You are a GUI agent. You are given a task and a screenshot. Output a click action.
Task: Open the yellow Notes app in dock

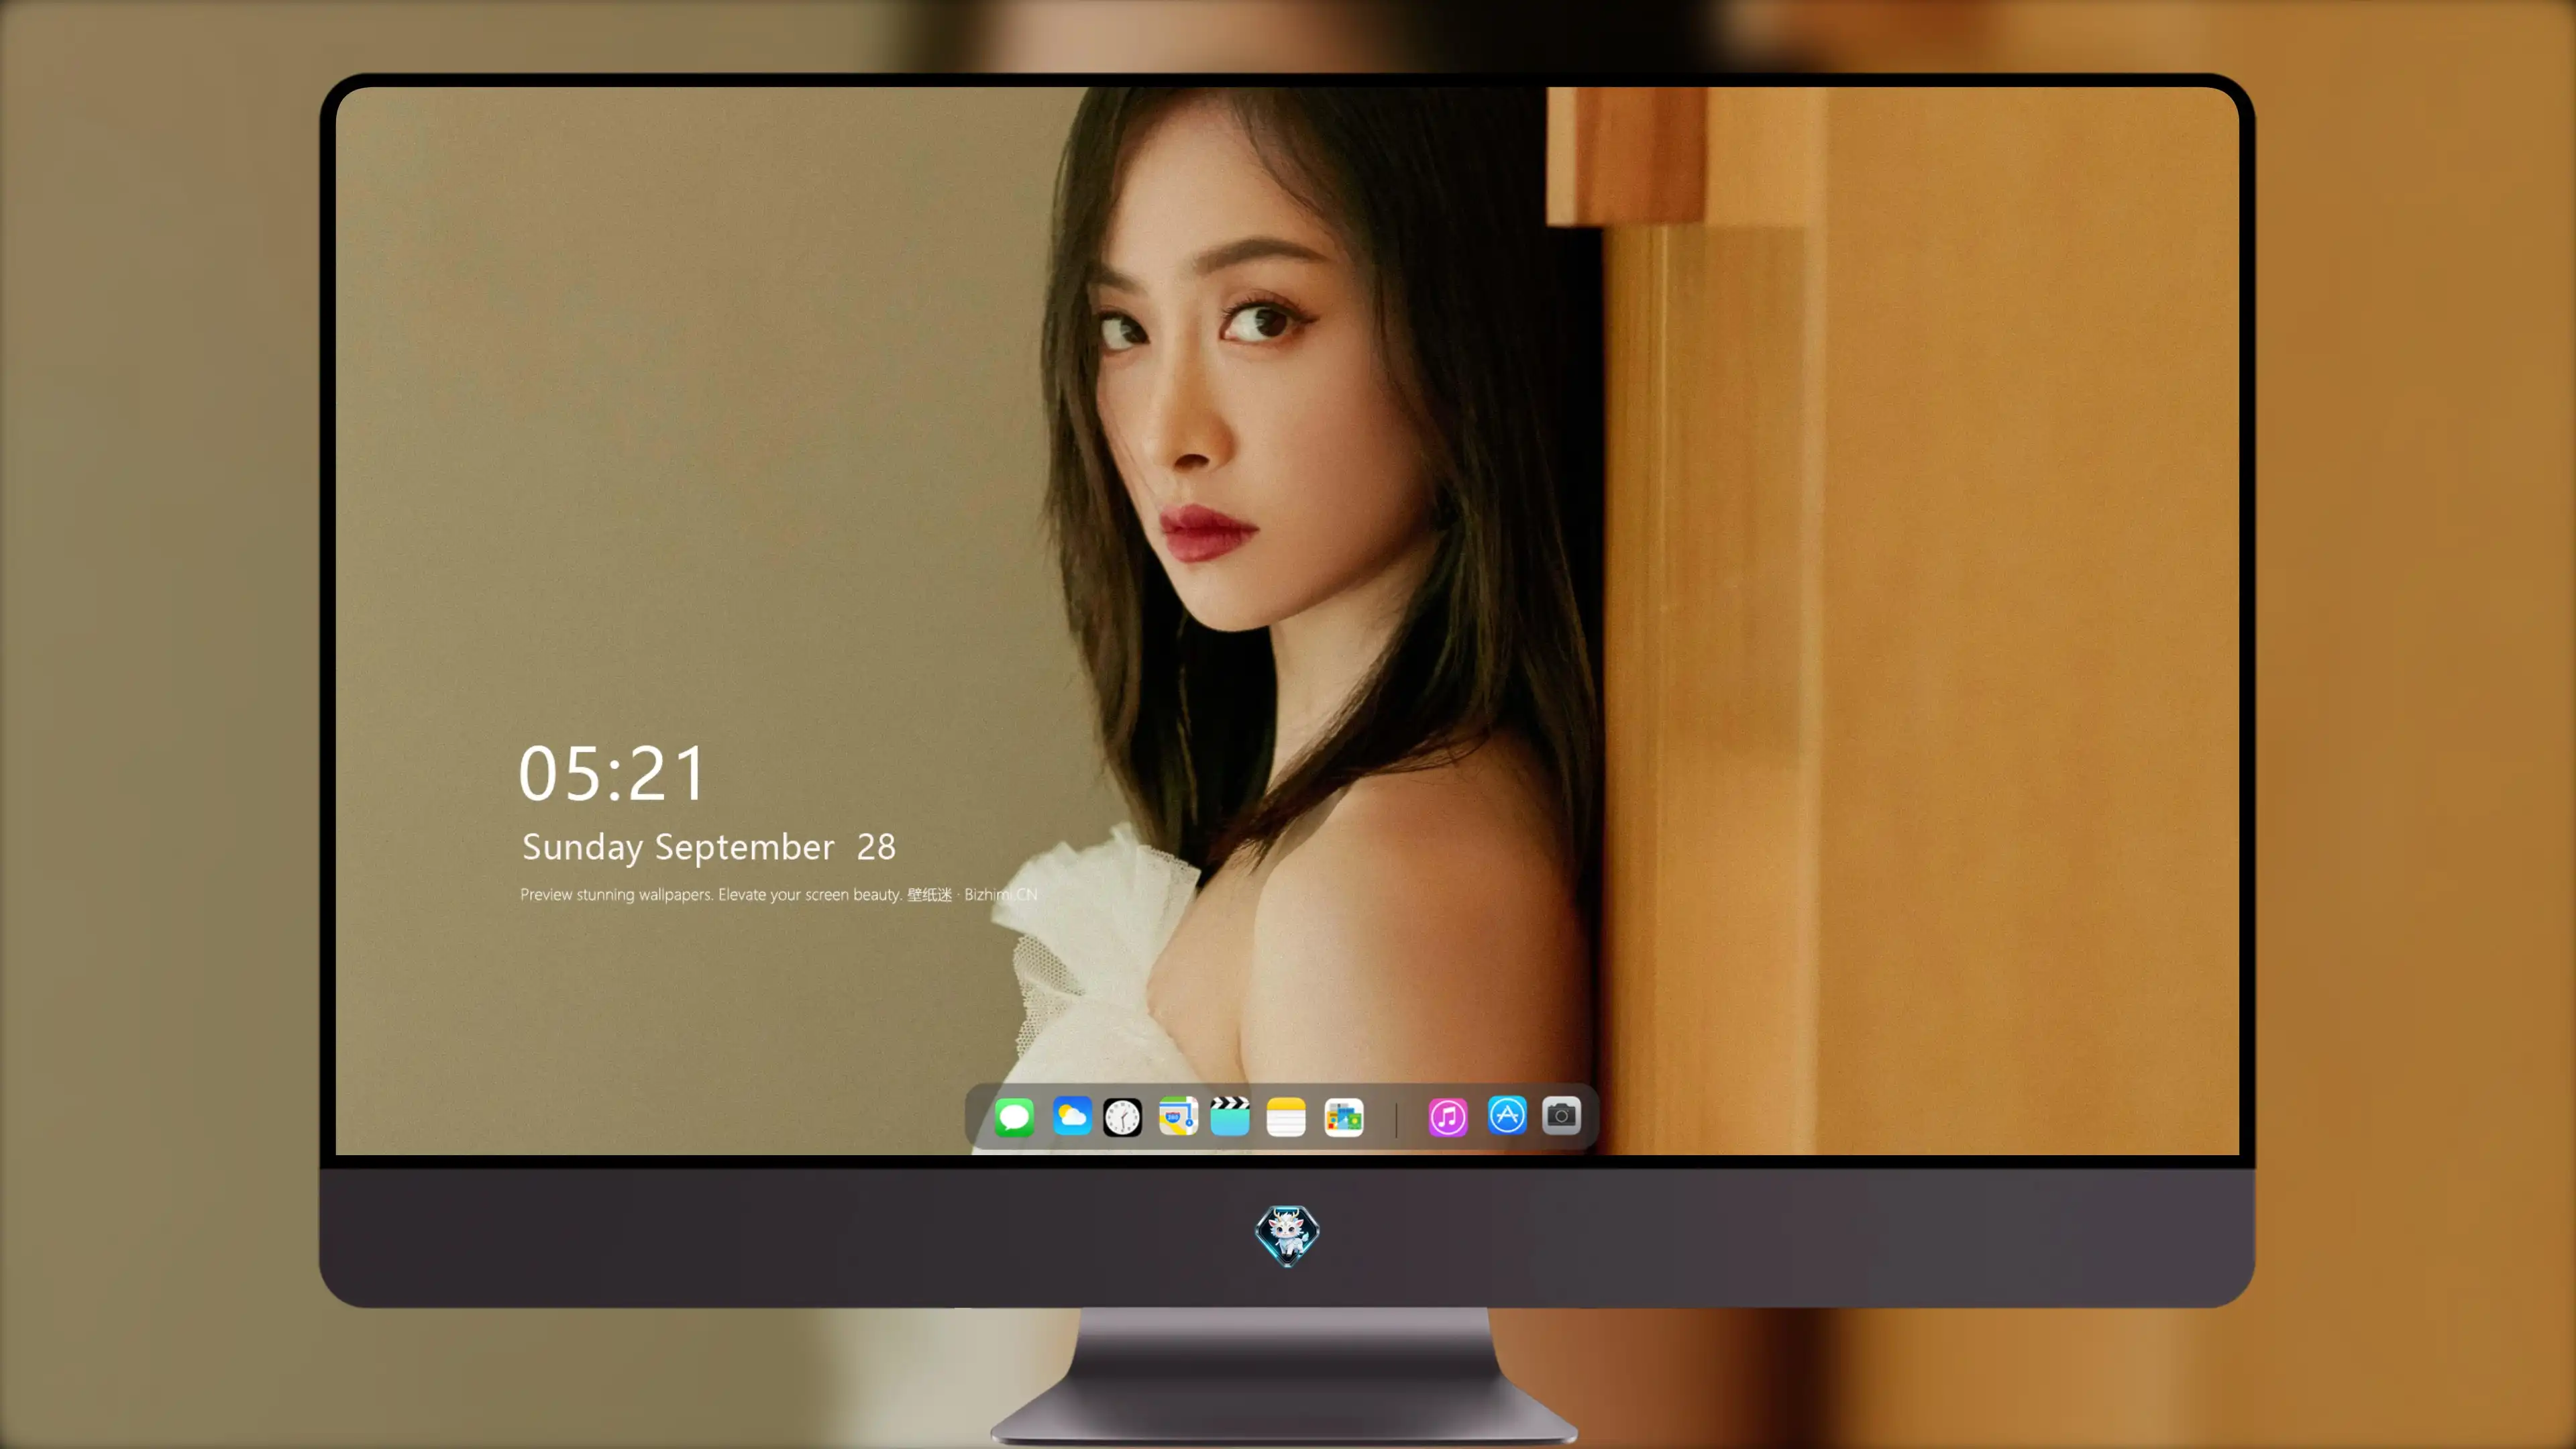(x=1286, y=1117)
